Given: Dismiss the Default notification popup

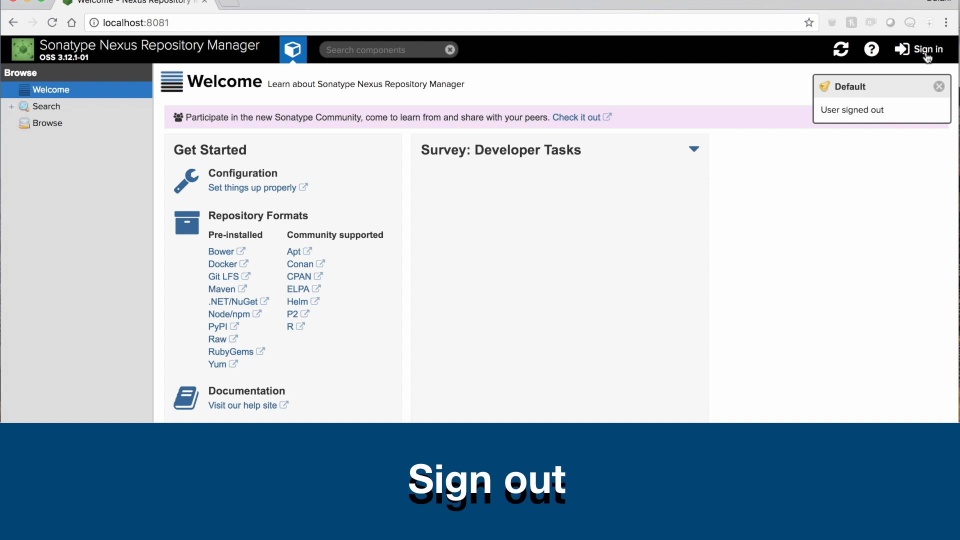Looking at the screenshot, I should [x=939, y=86].
